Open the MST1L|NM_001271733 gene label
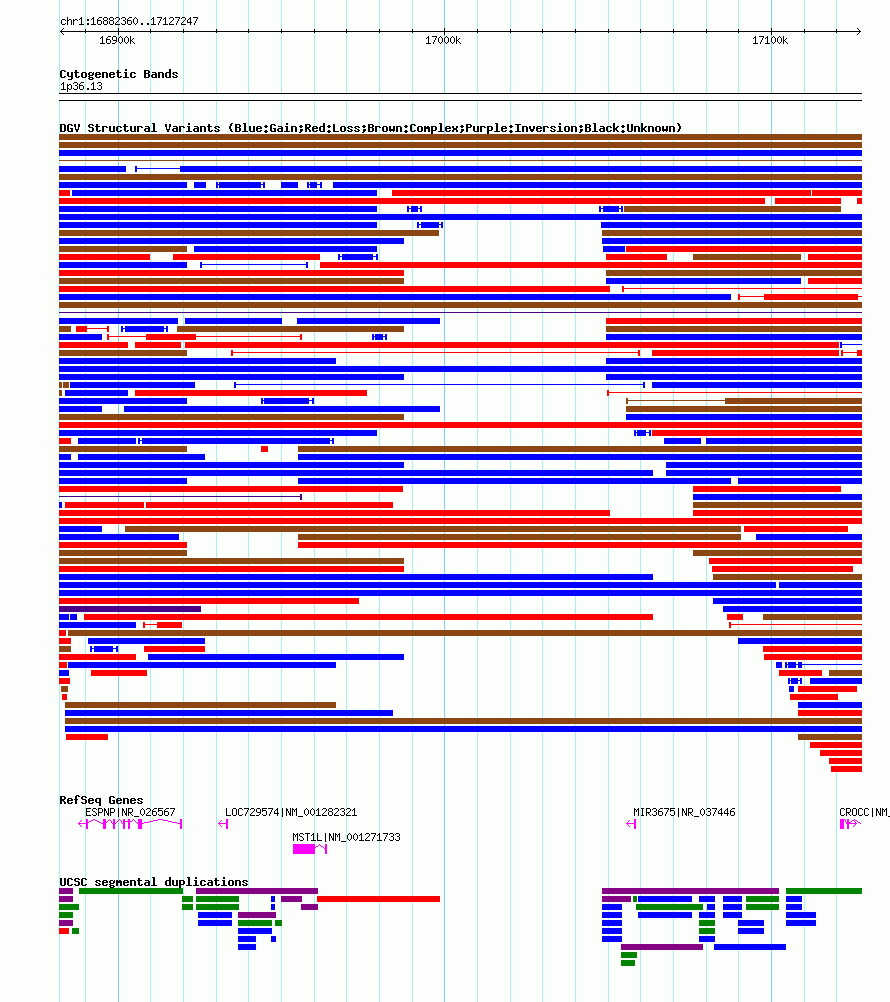Screen dimensions: 890x1002 point(346,837)
